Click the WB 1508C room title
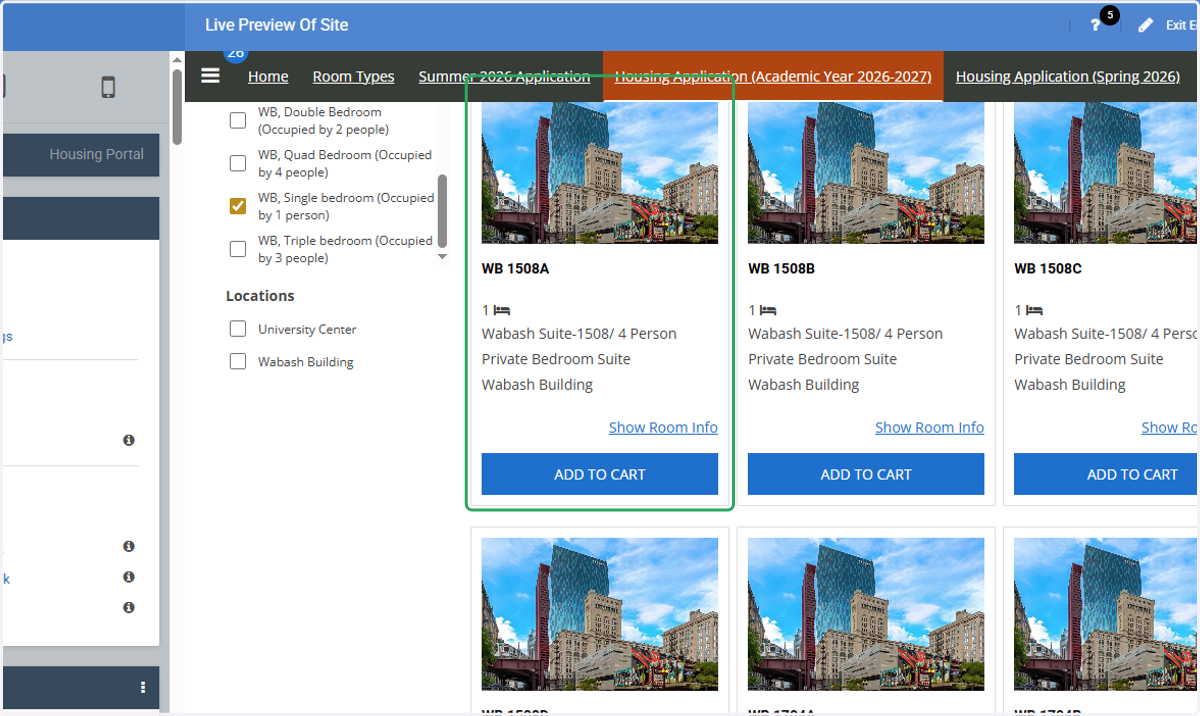1200x716 pixels. (1048, 269)
